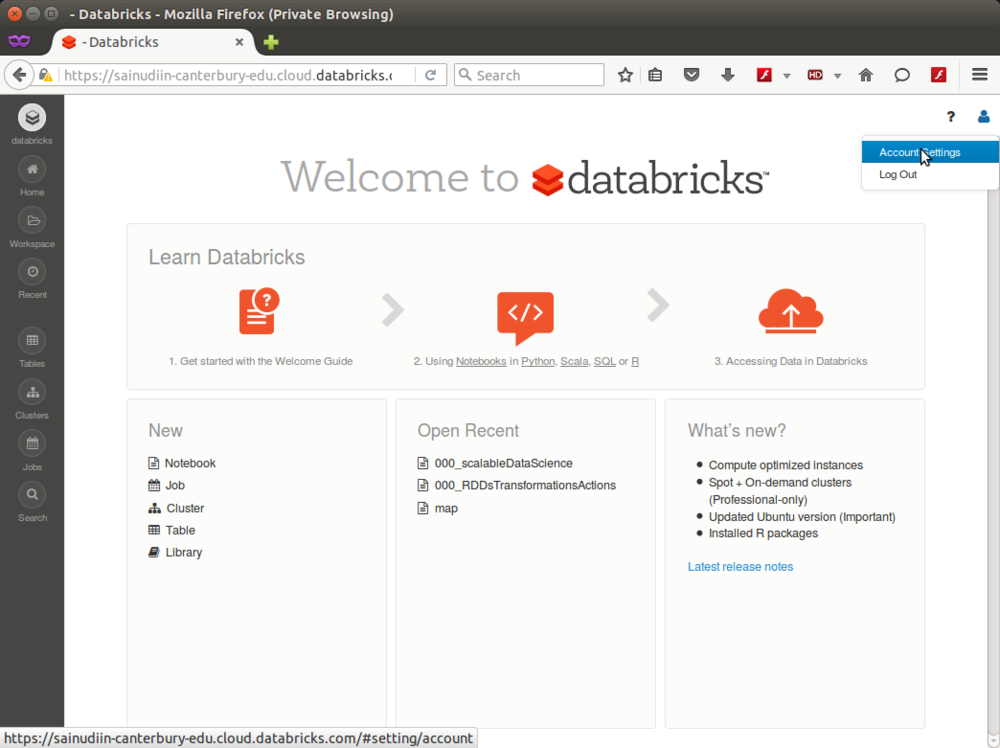Screen dimensions: 1000x748
Task: Follow the Python link
Action: click(538, 362)
